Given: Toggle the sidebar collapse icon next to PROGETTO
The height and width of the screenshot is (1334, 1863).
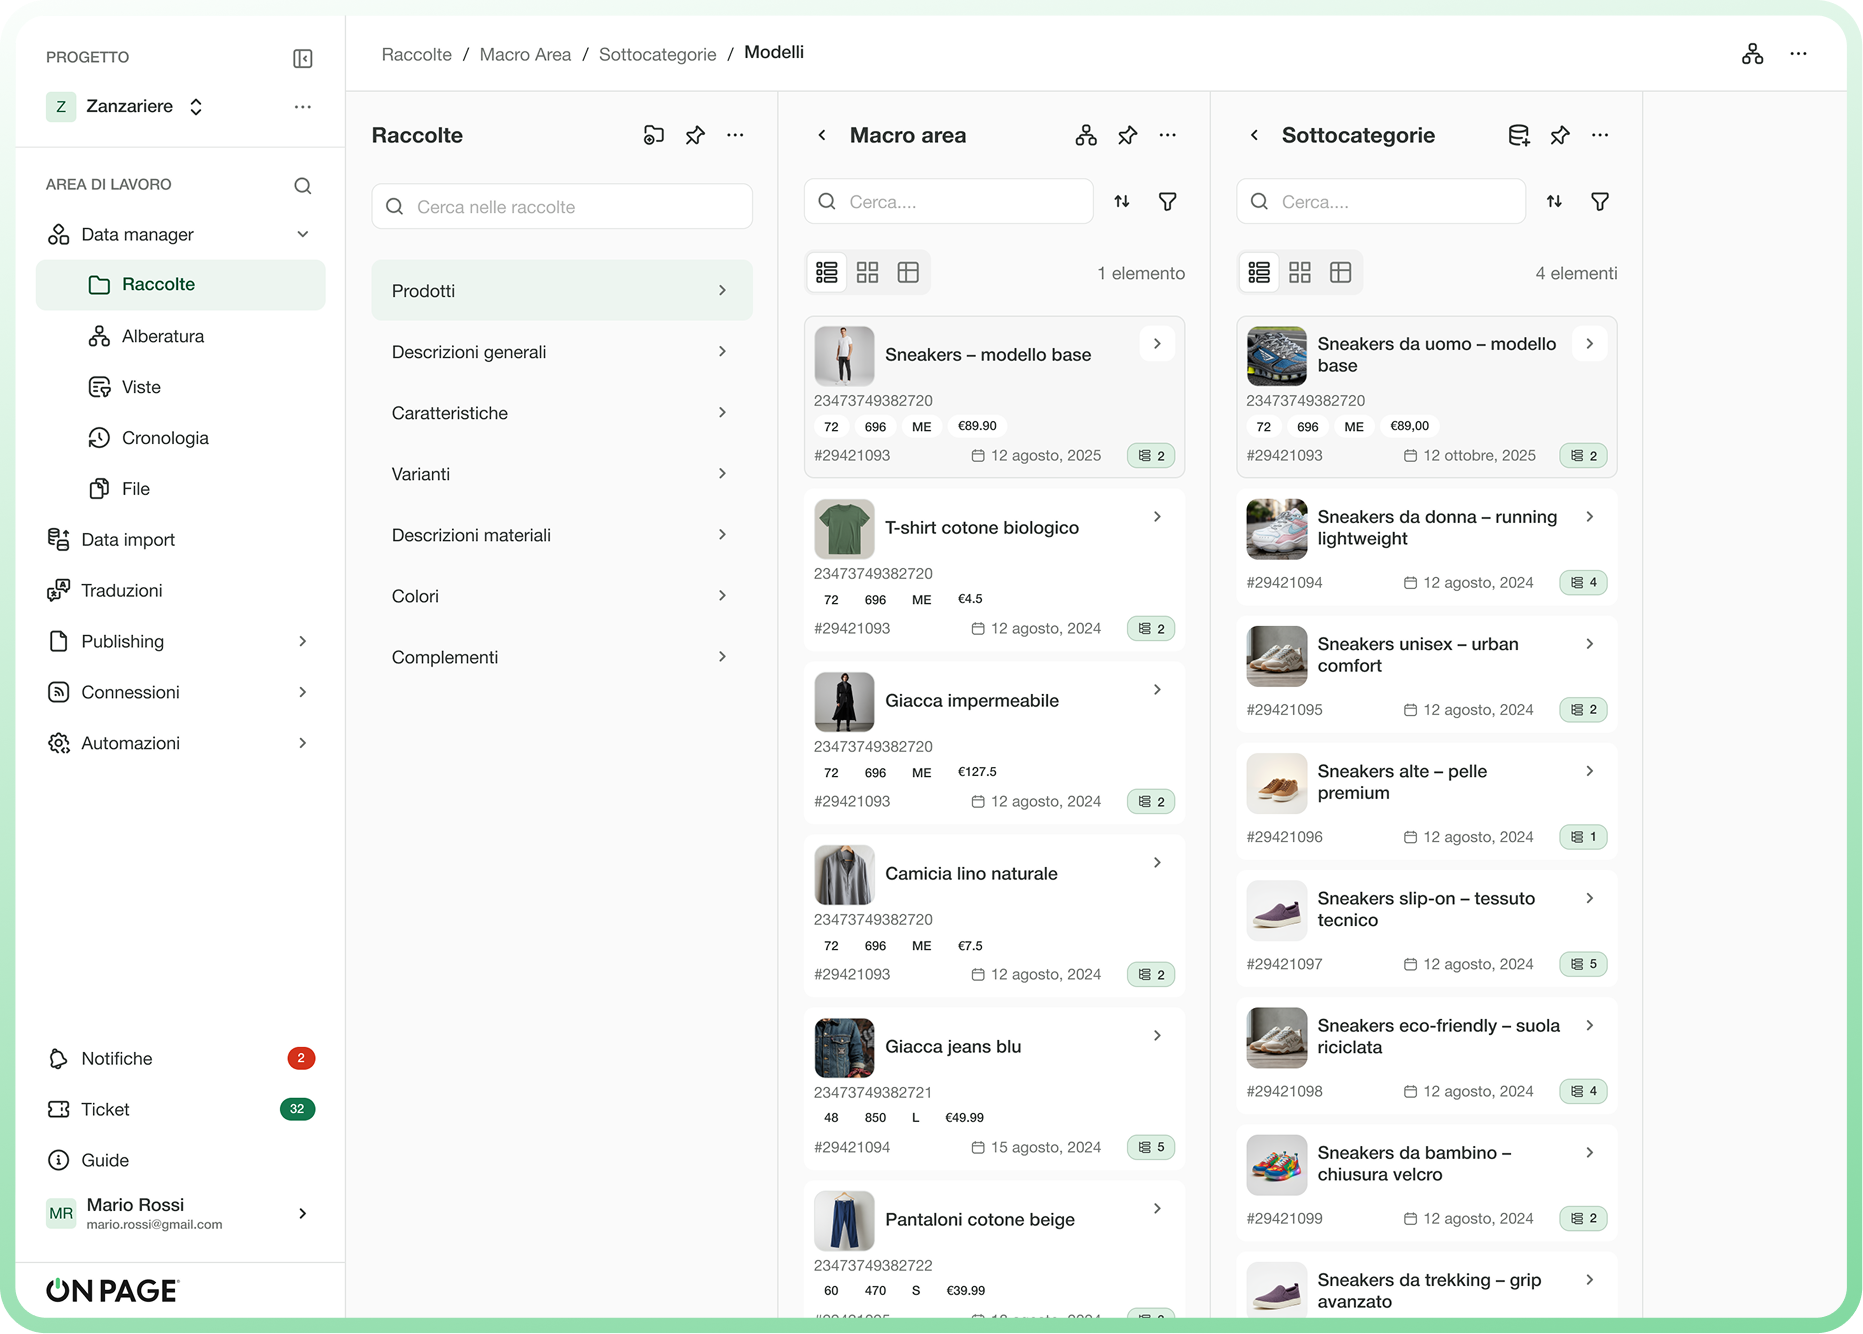Looking at the screenshot, I should 302,58.
